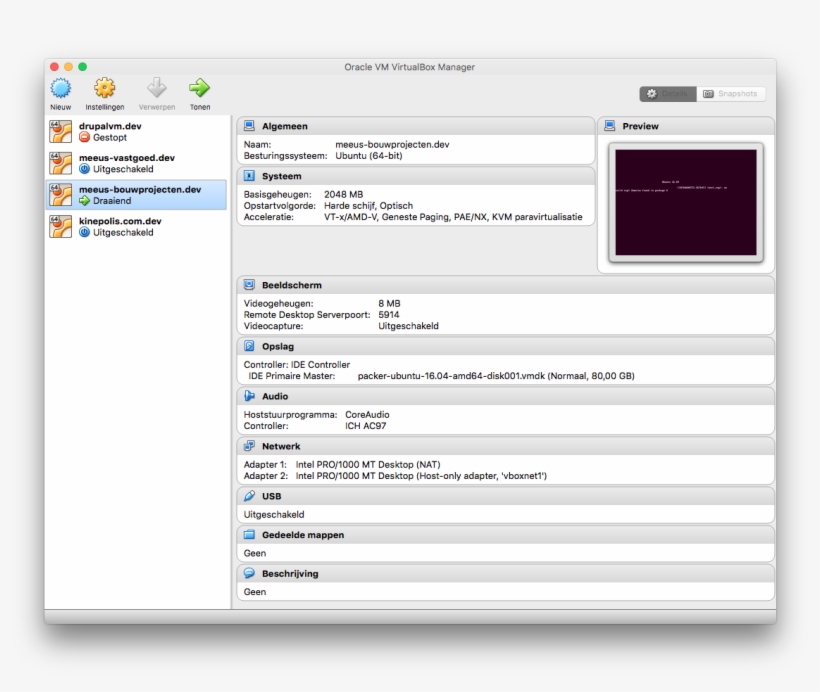The width and height of the screenshot is (820, 692).
Task: Click the 8 MB video memory value
Action: pos(389,303)
